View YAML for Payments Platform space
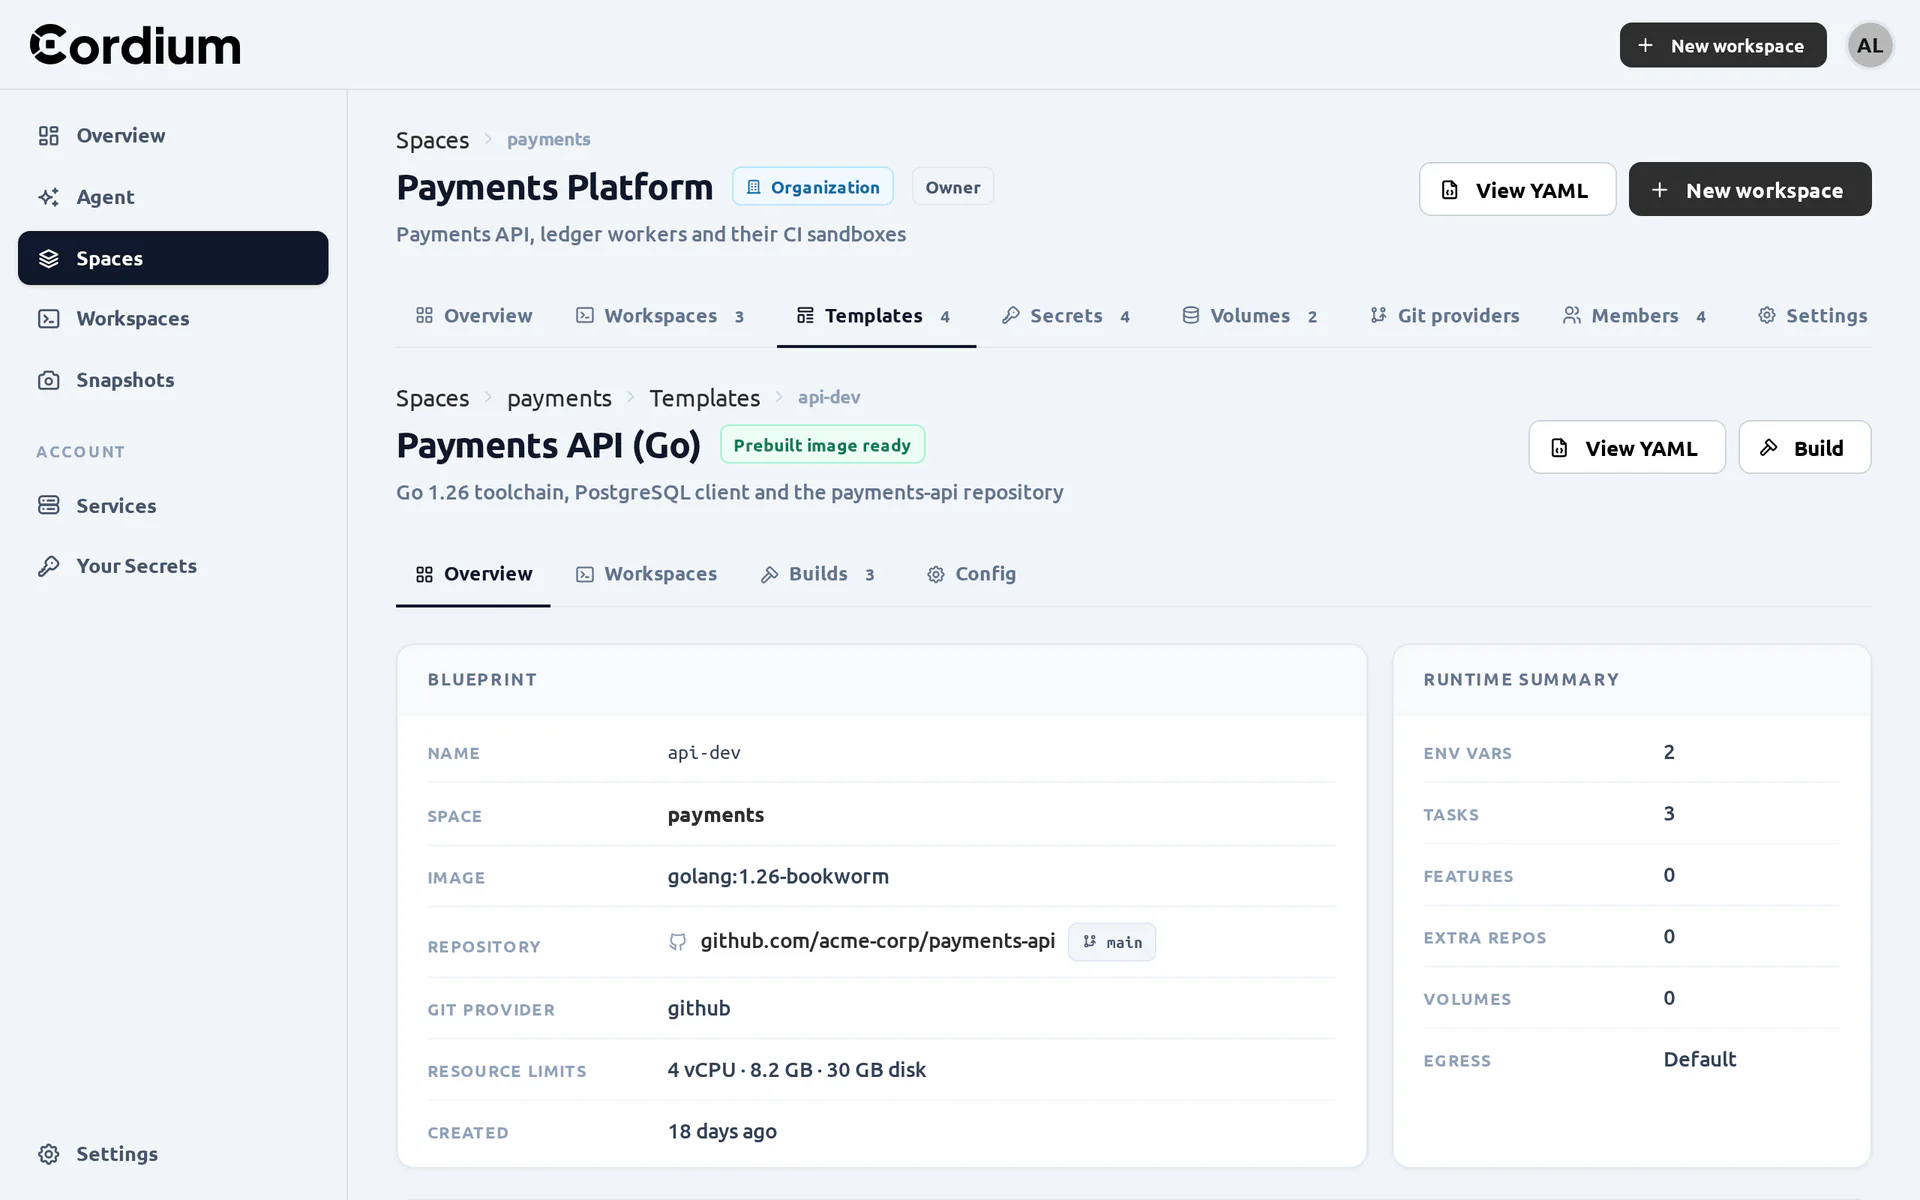This screenshot has height=1200, width=1920. (1517, 189)
